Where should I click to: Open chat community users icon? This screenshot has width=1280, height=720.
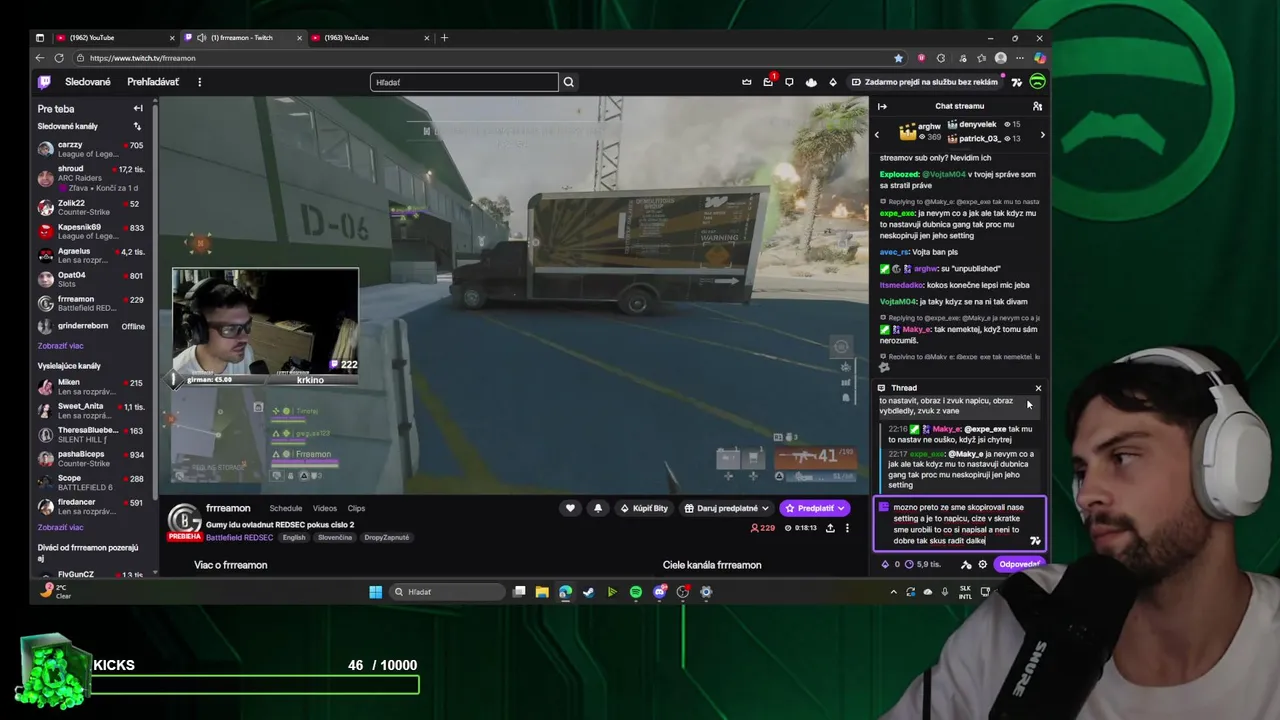click(1037, 106)
